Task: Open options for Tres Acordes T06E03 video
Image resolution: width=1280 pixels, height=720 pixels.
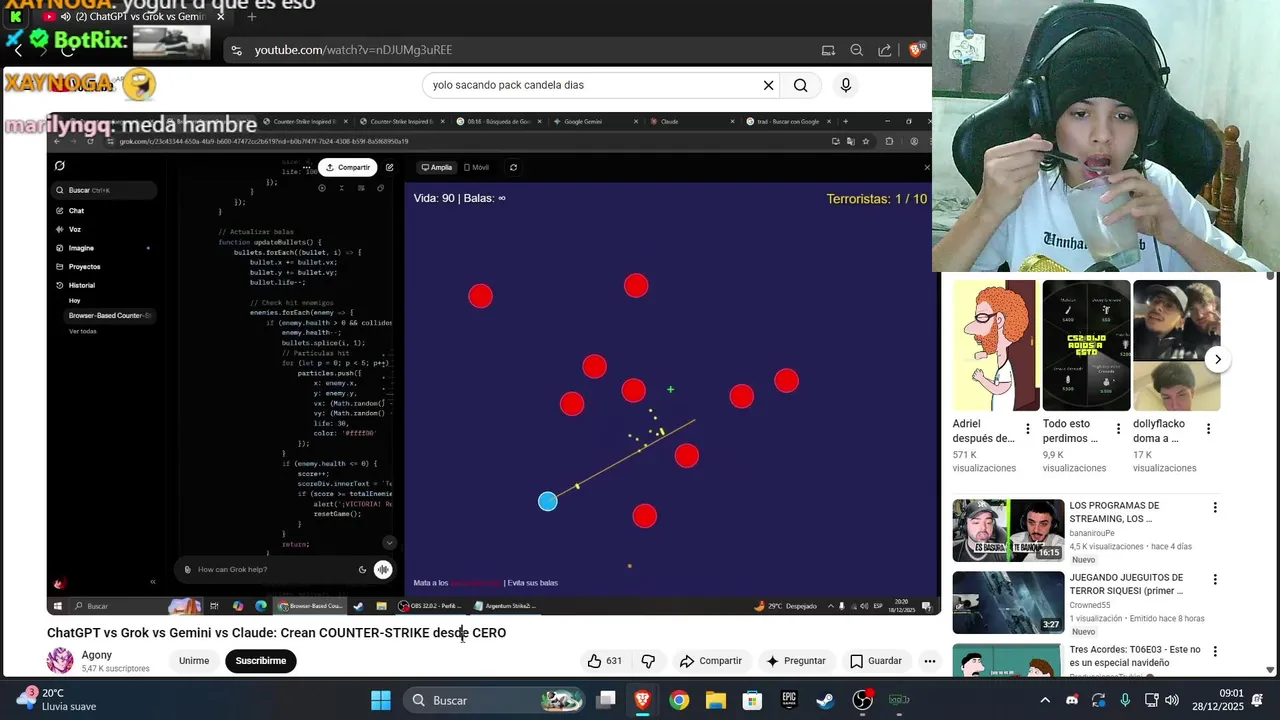Action: point(1215,652)
